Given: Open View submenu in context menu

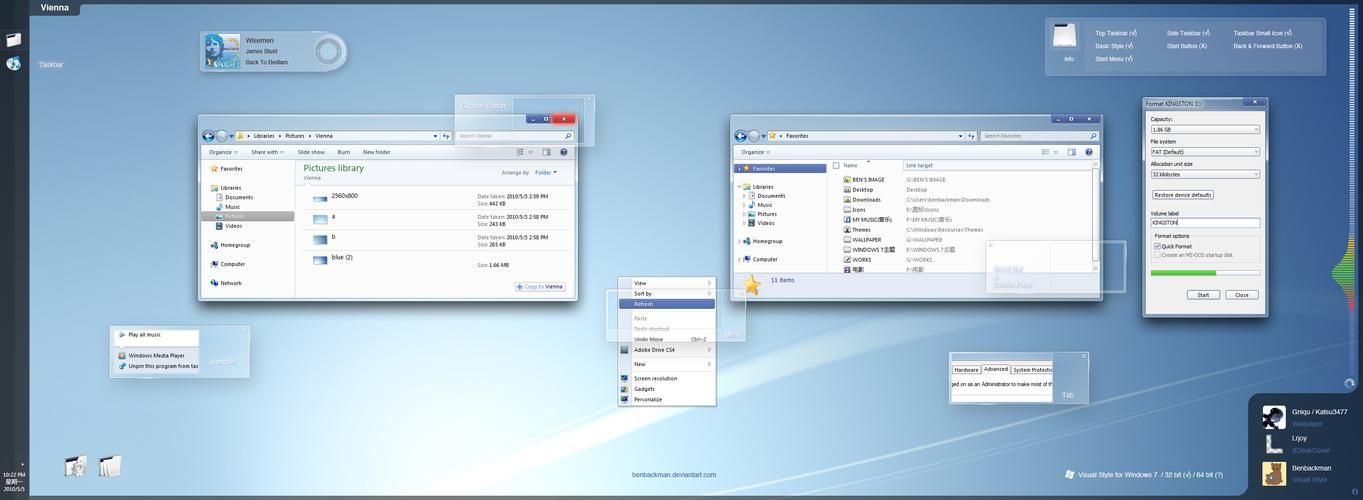Looking at the screenshot, I should tap(666, 283).
